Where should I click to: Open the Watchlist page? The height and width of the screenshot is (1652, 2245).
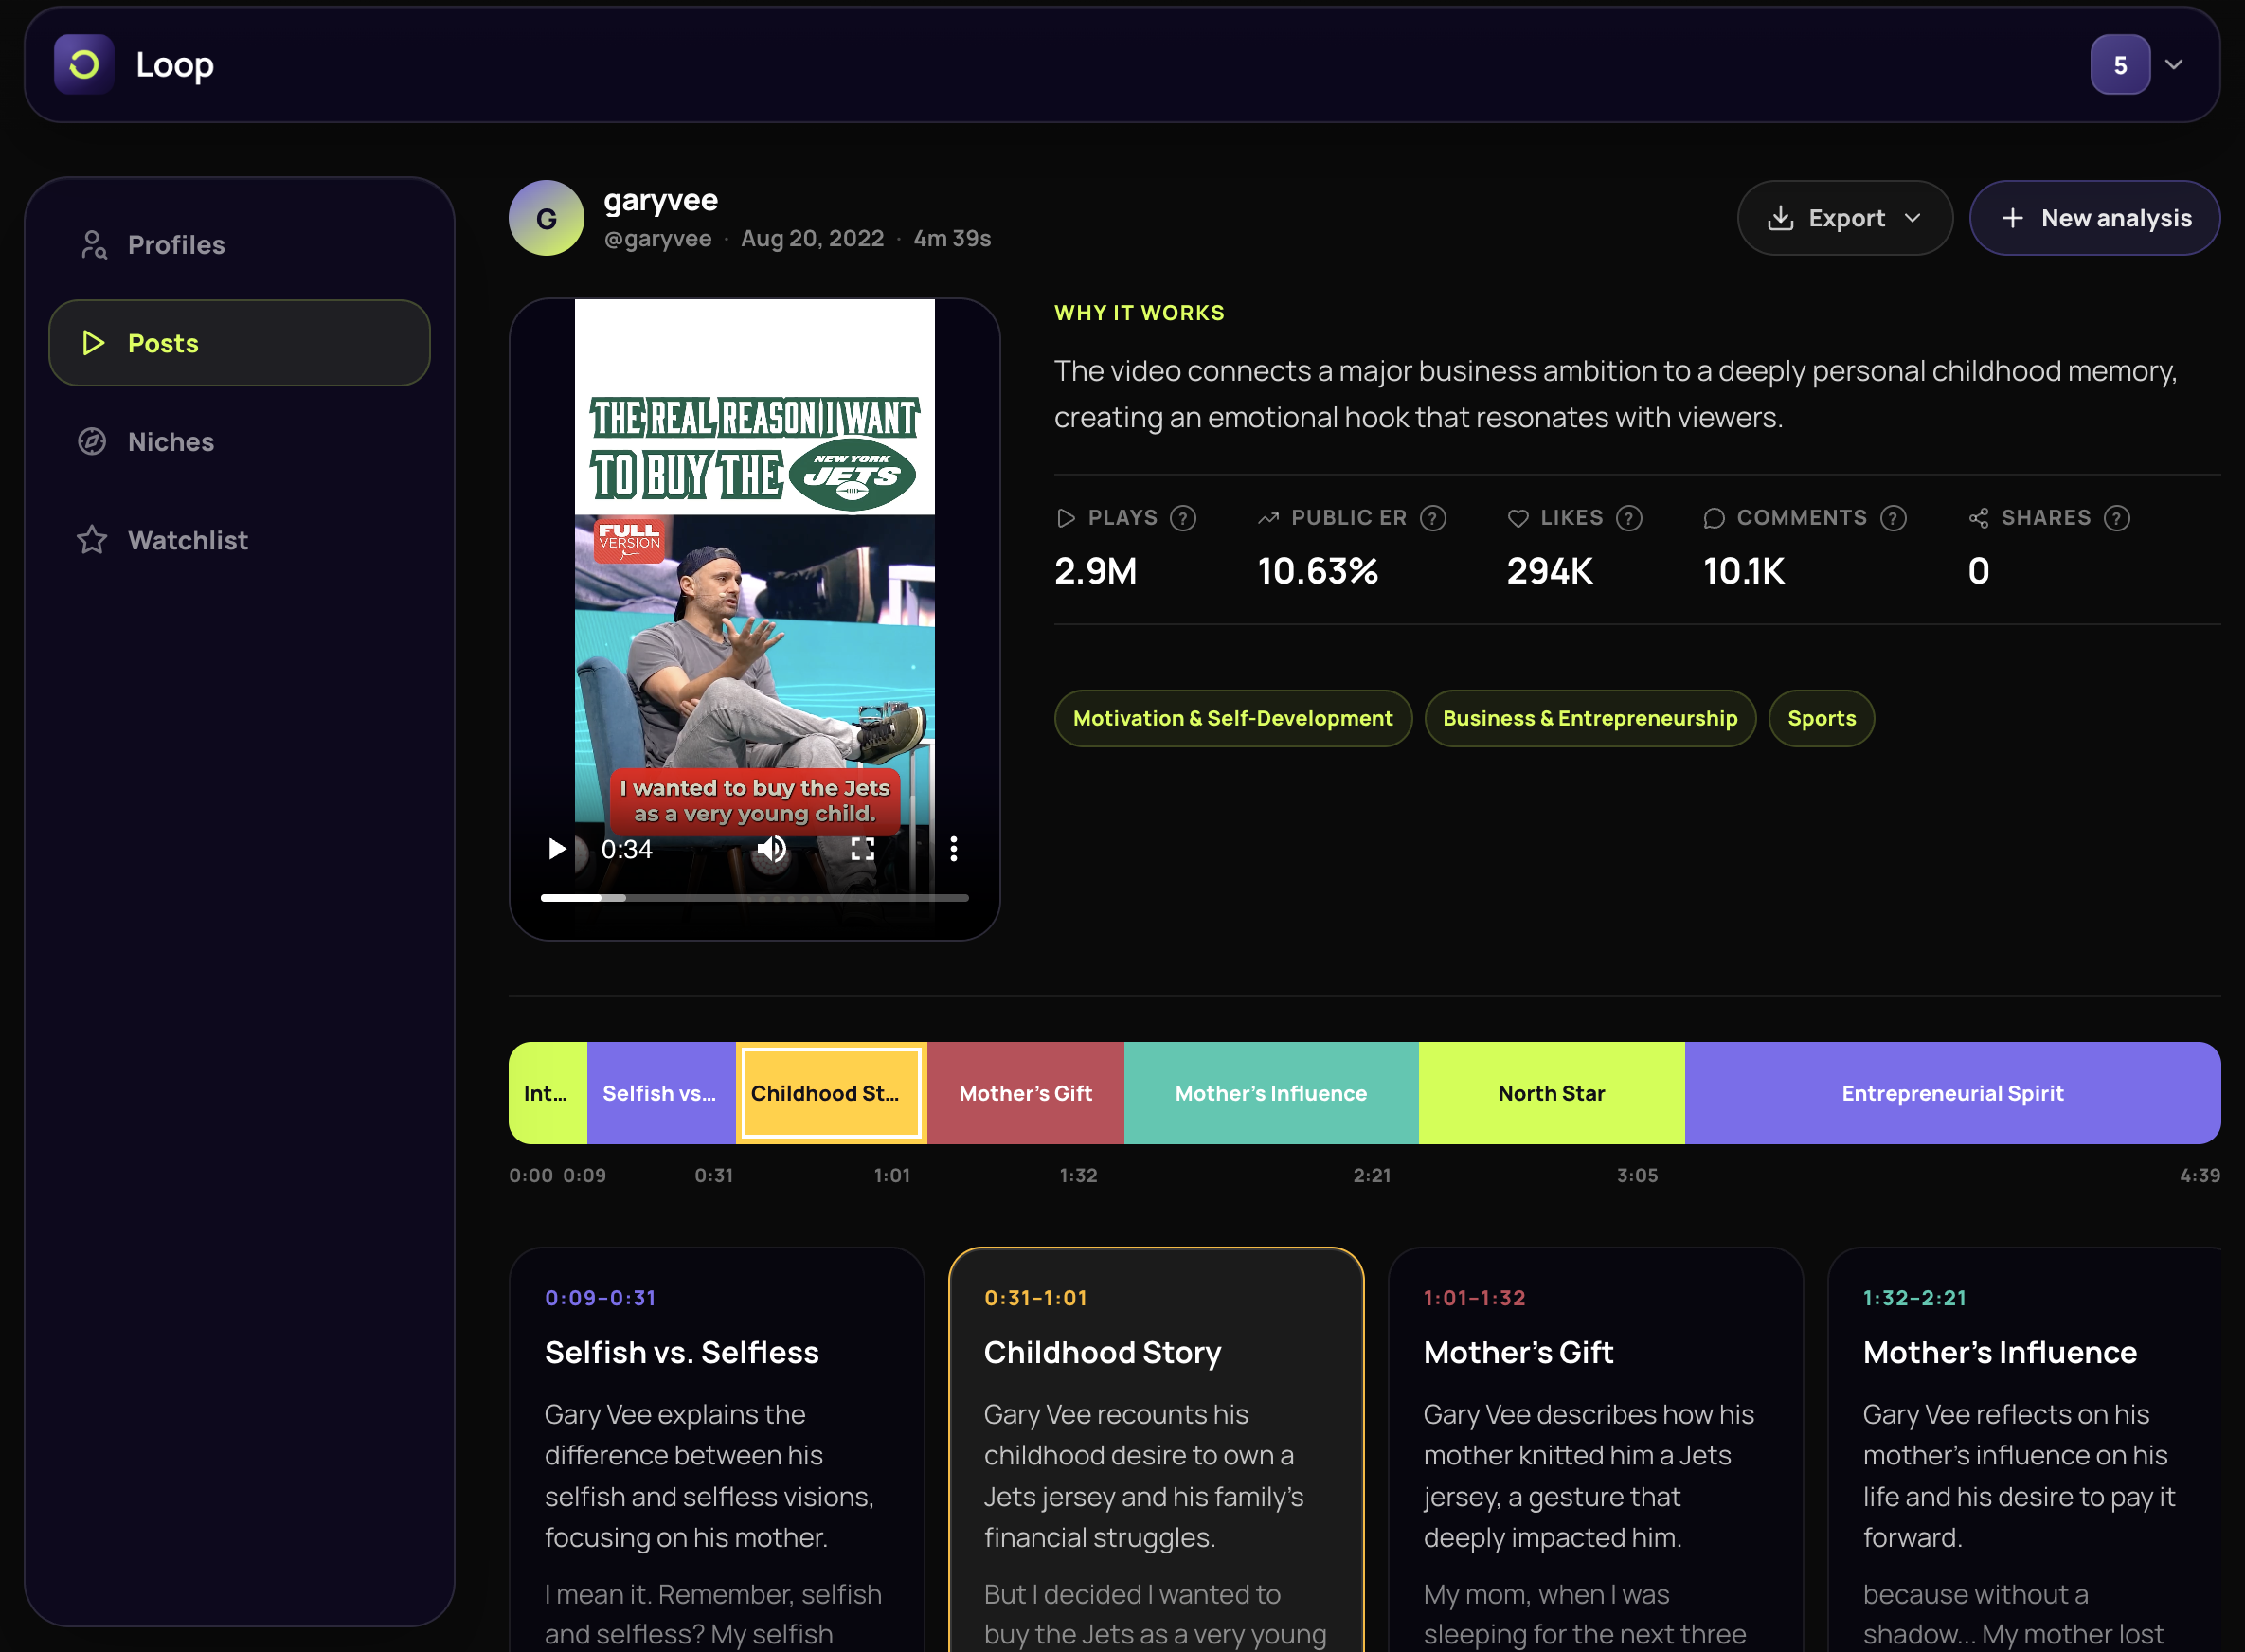[239, 540]
